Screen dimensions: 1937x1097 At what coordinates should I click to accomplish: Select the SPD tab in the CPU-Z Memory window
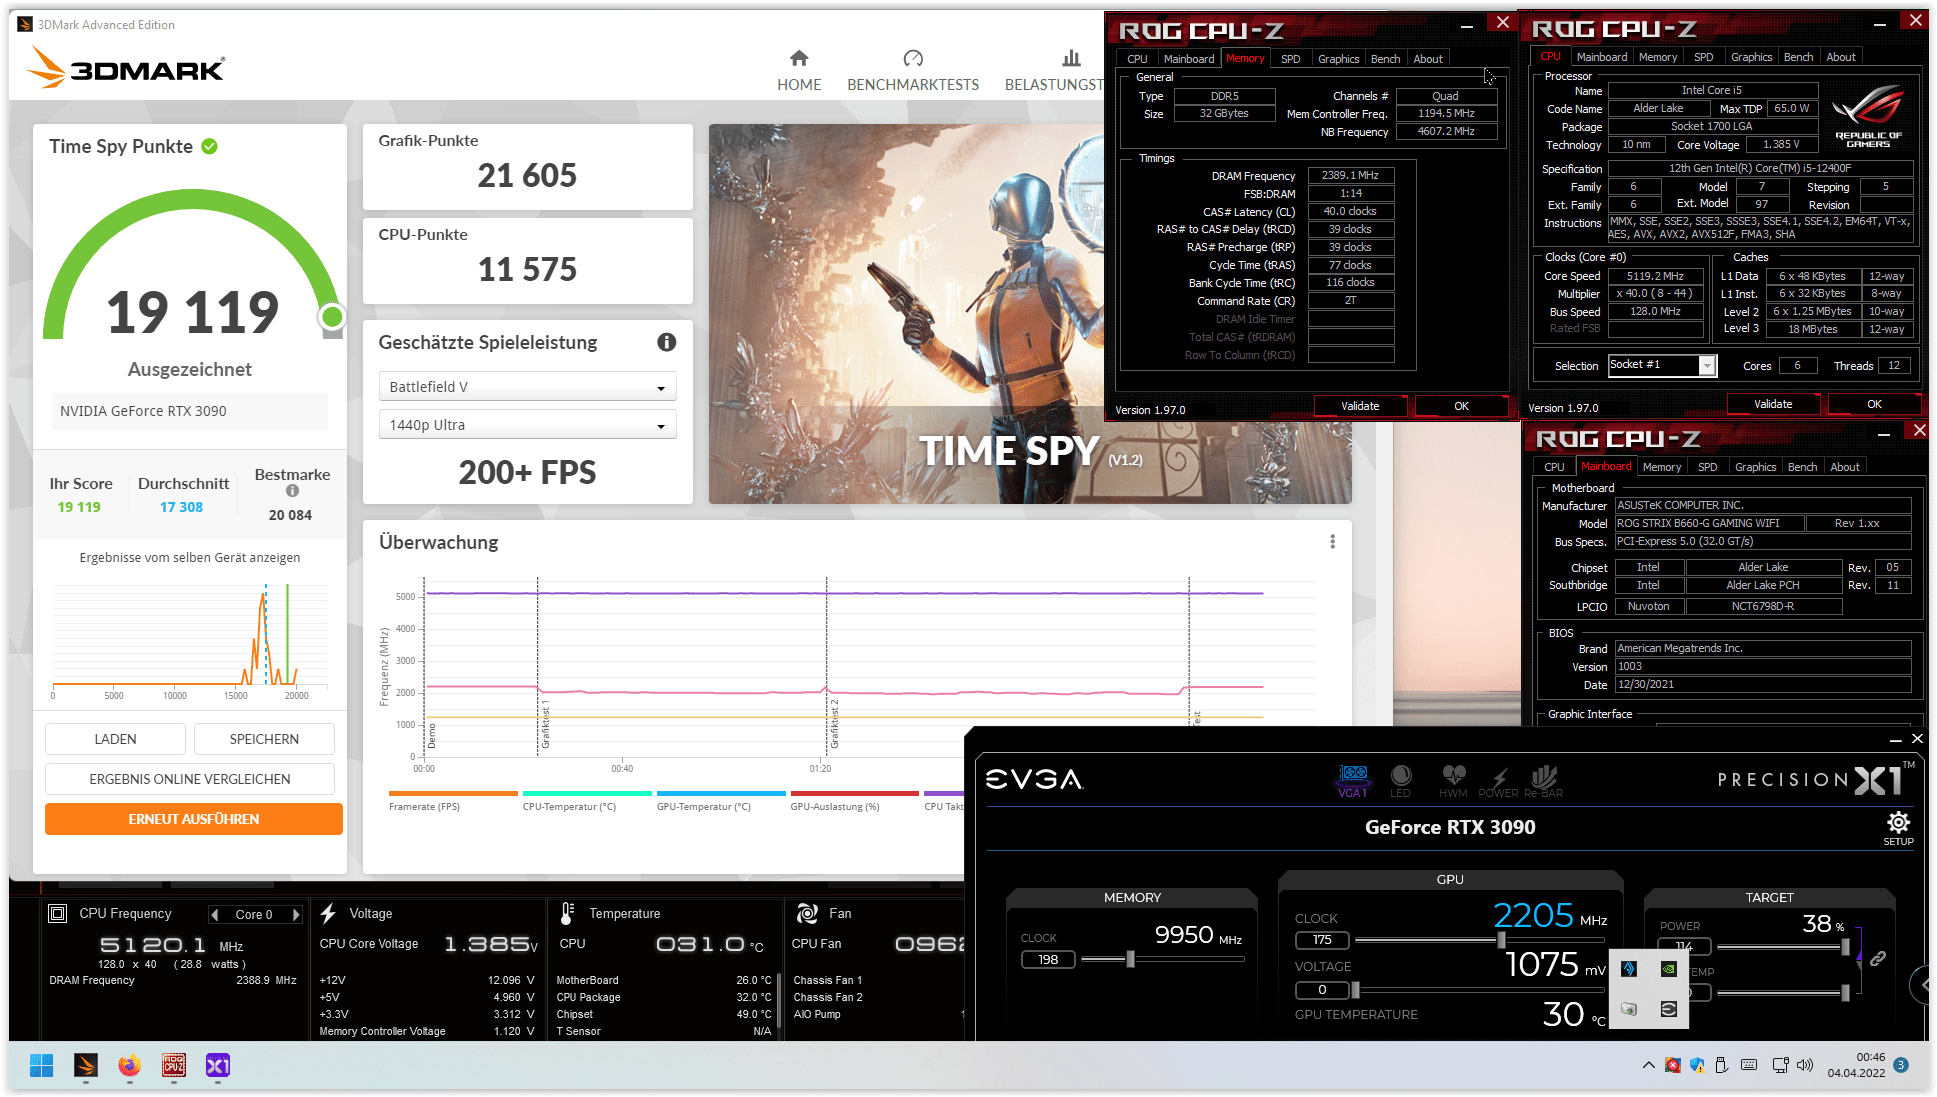1291,59
